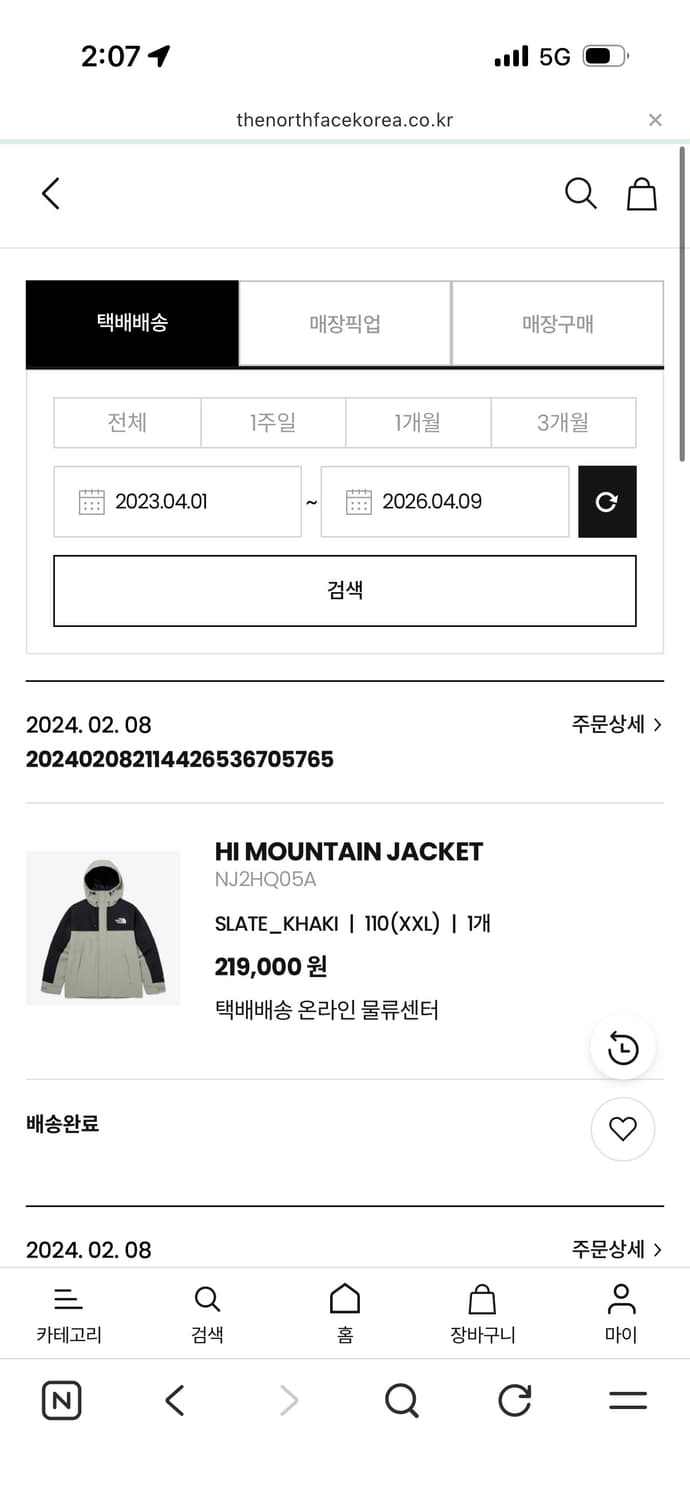This screenshot has height=1500, width=690.
Task: Reload the page with the browser refresh icon
Action: tap(513, 1400)
